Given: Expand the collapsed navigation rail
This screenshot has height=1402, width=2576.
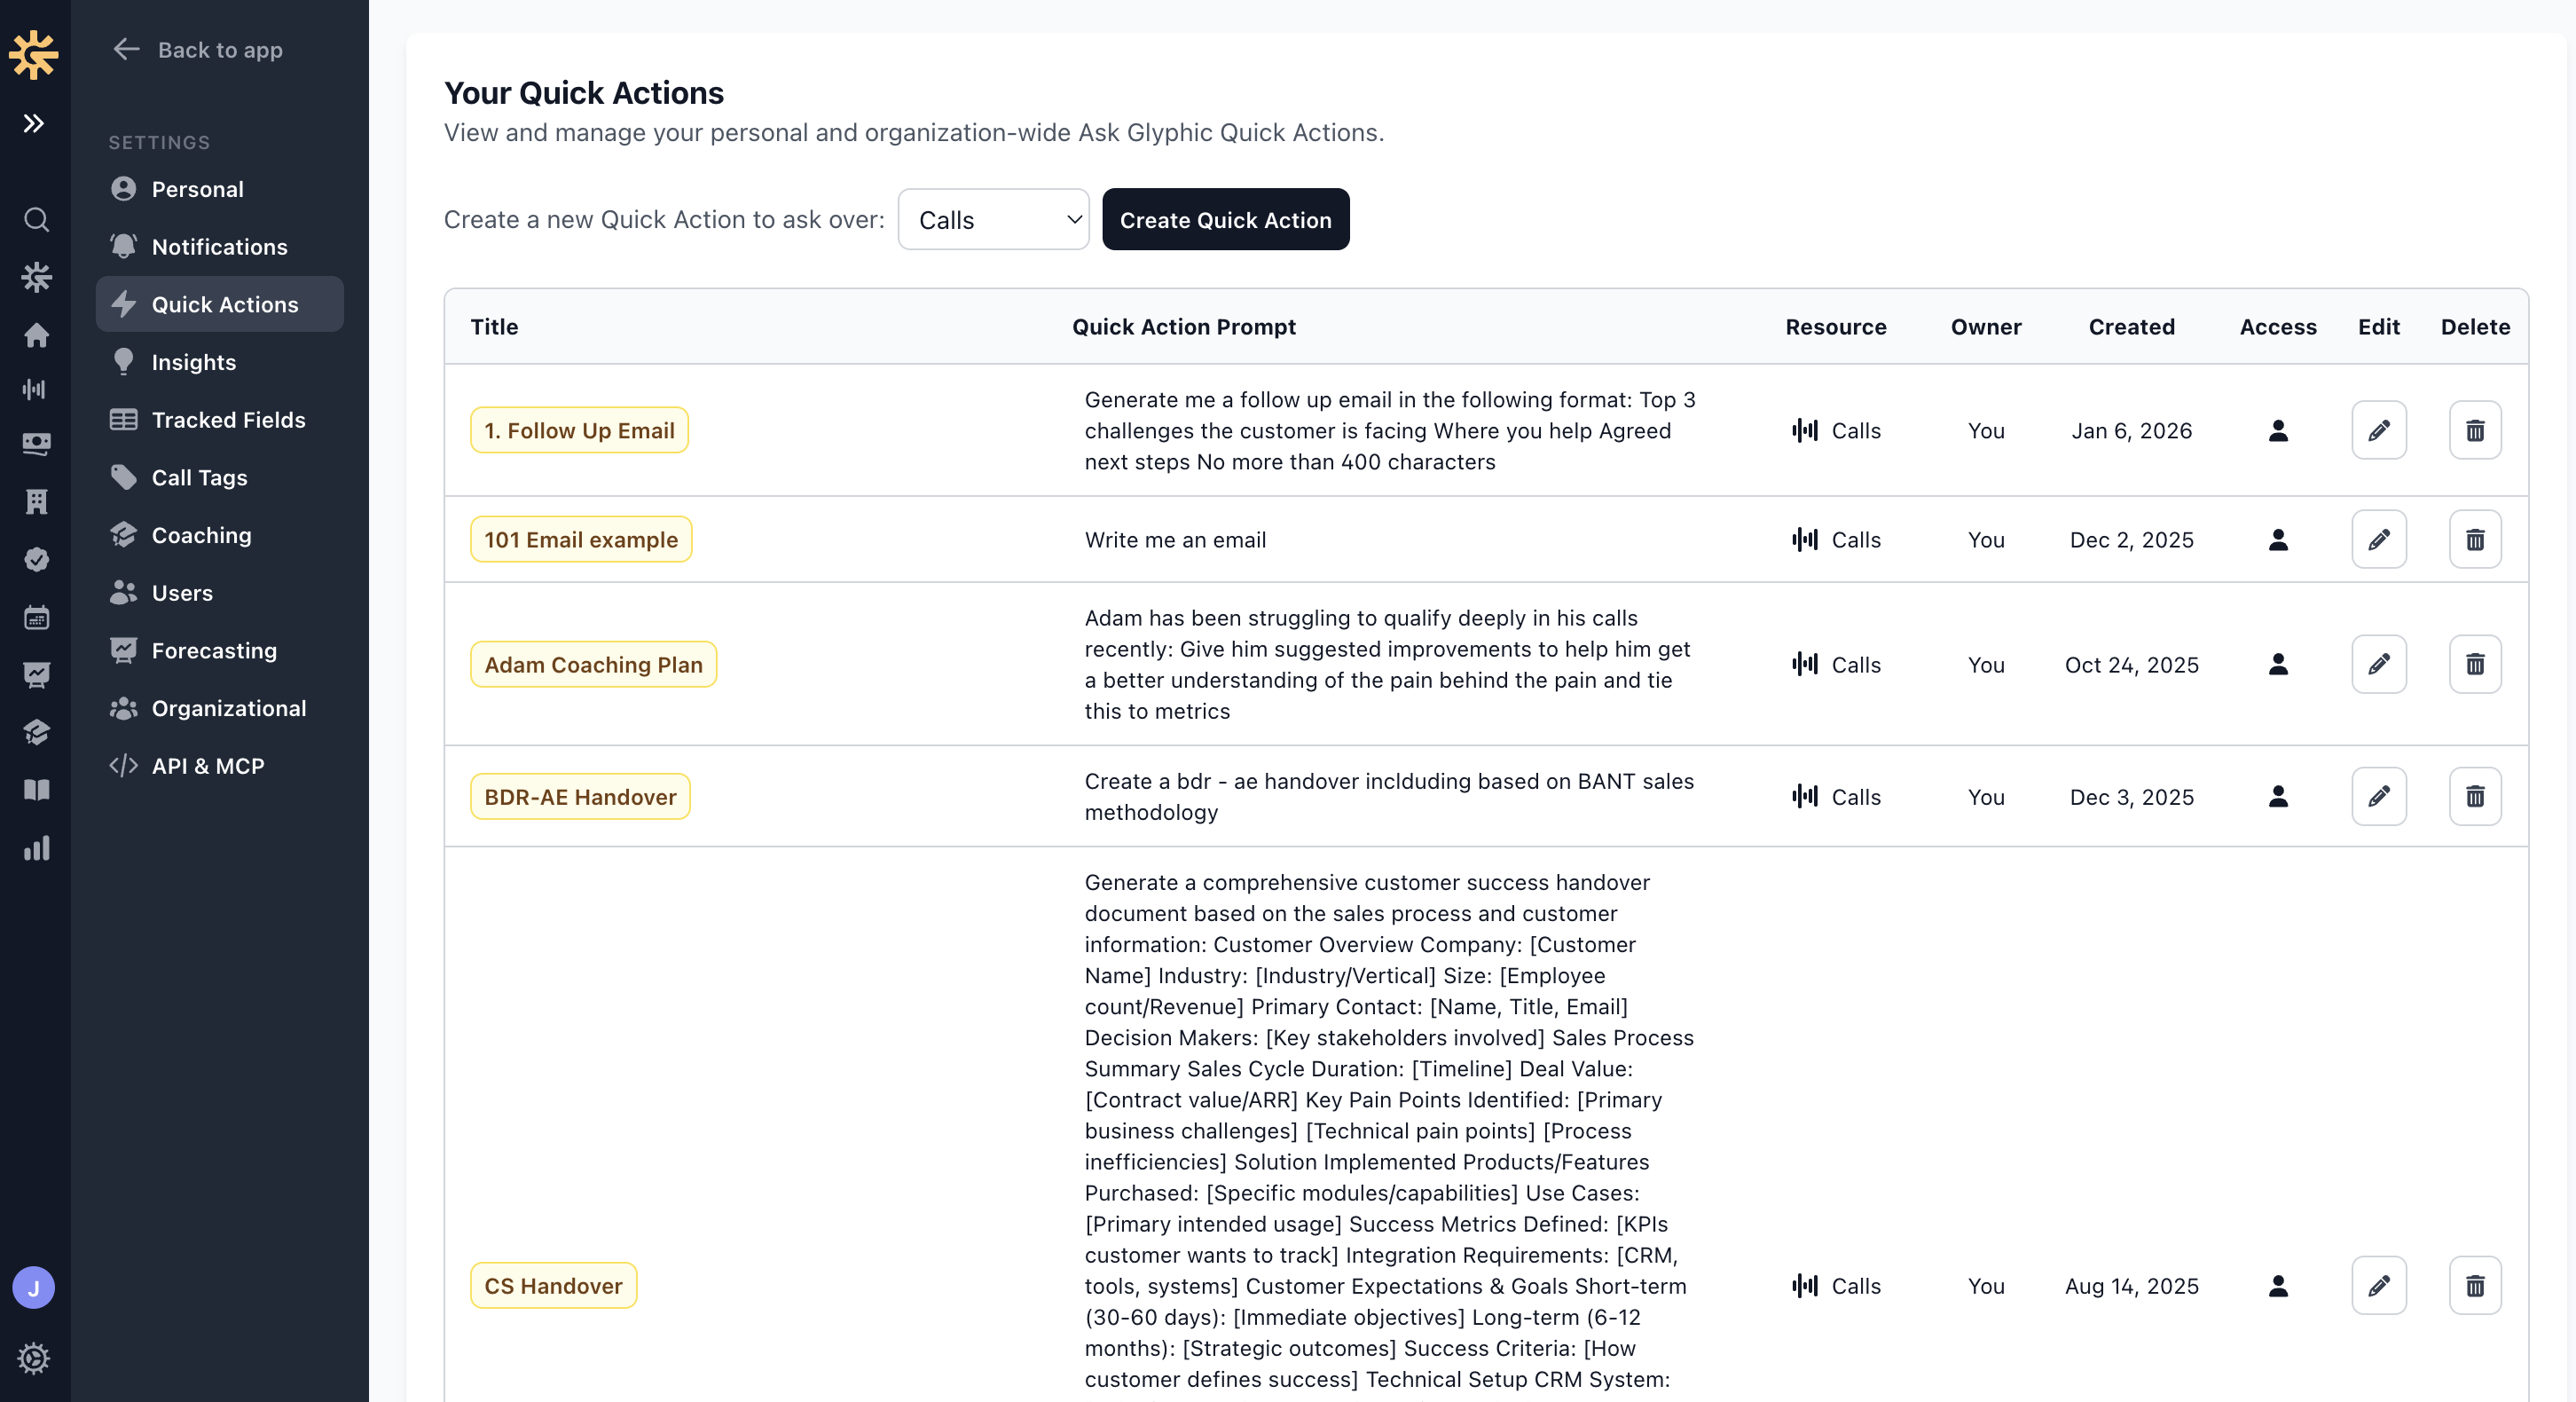Looking at the screenshot, I should click(34, 124).
